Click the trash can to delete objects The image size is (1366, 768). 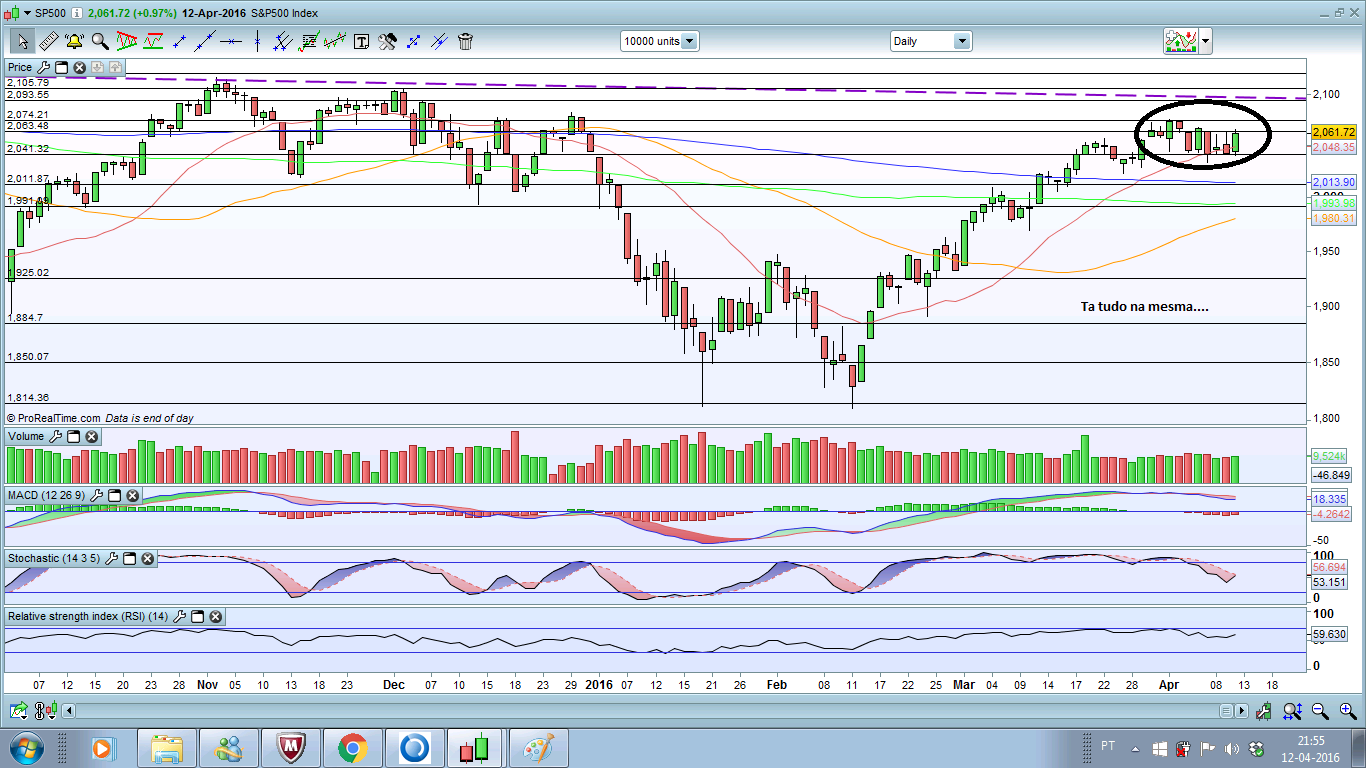point(465,41)
